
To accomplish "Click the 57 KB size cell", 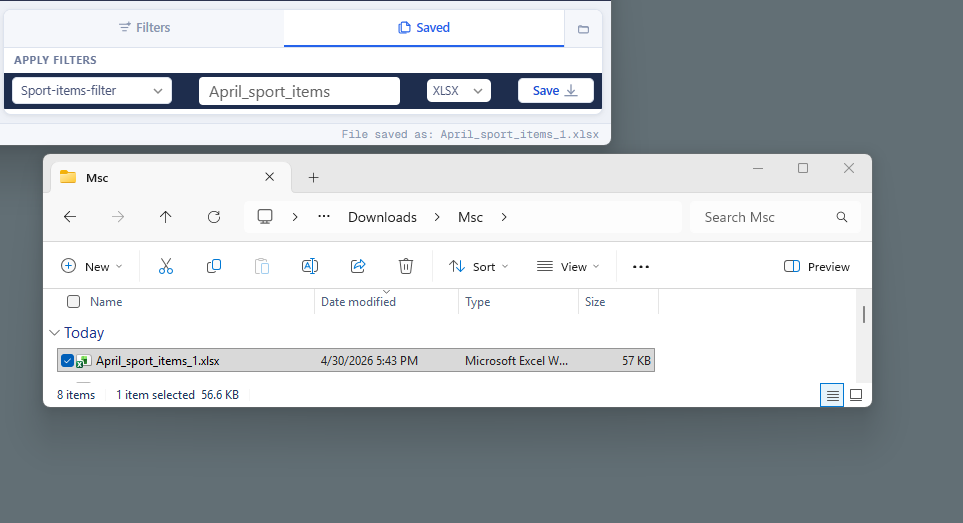I will point(636,360).
